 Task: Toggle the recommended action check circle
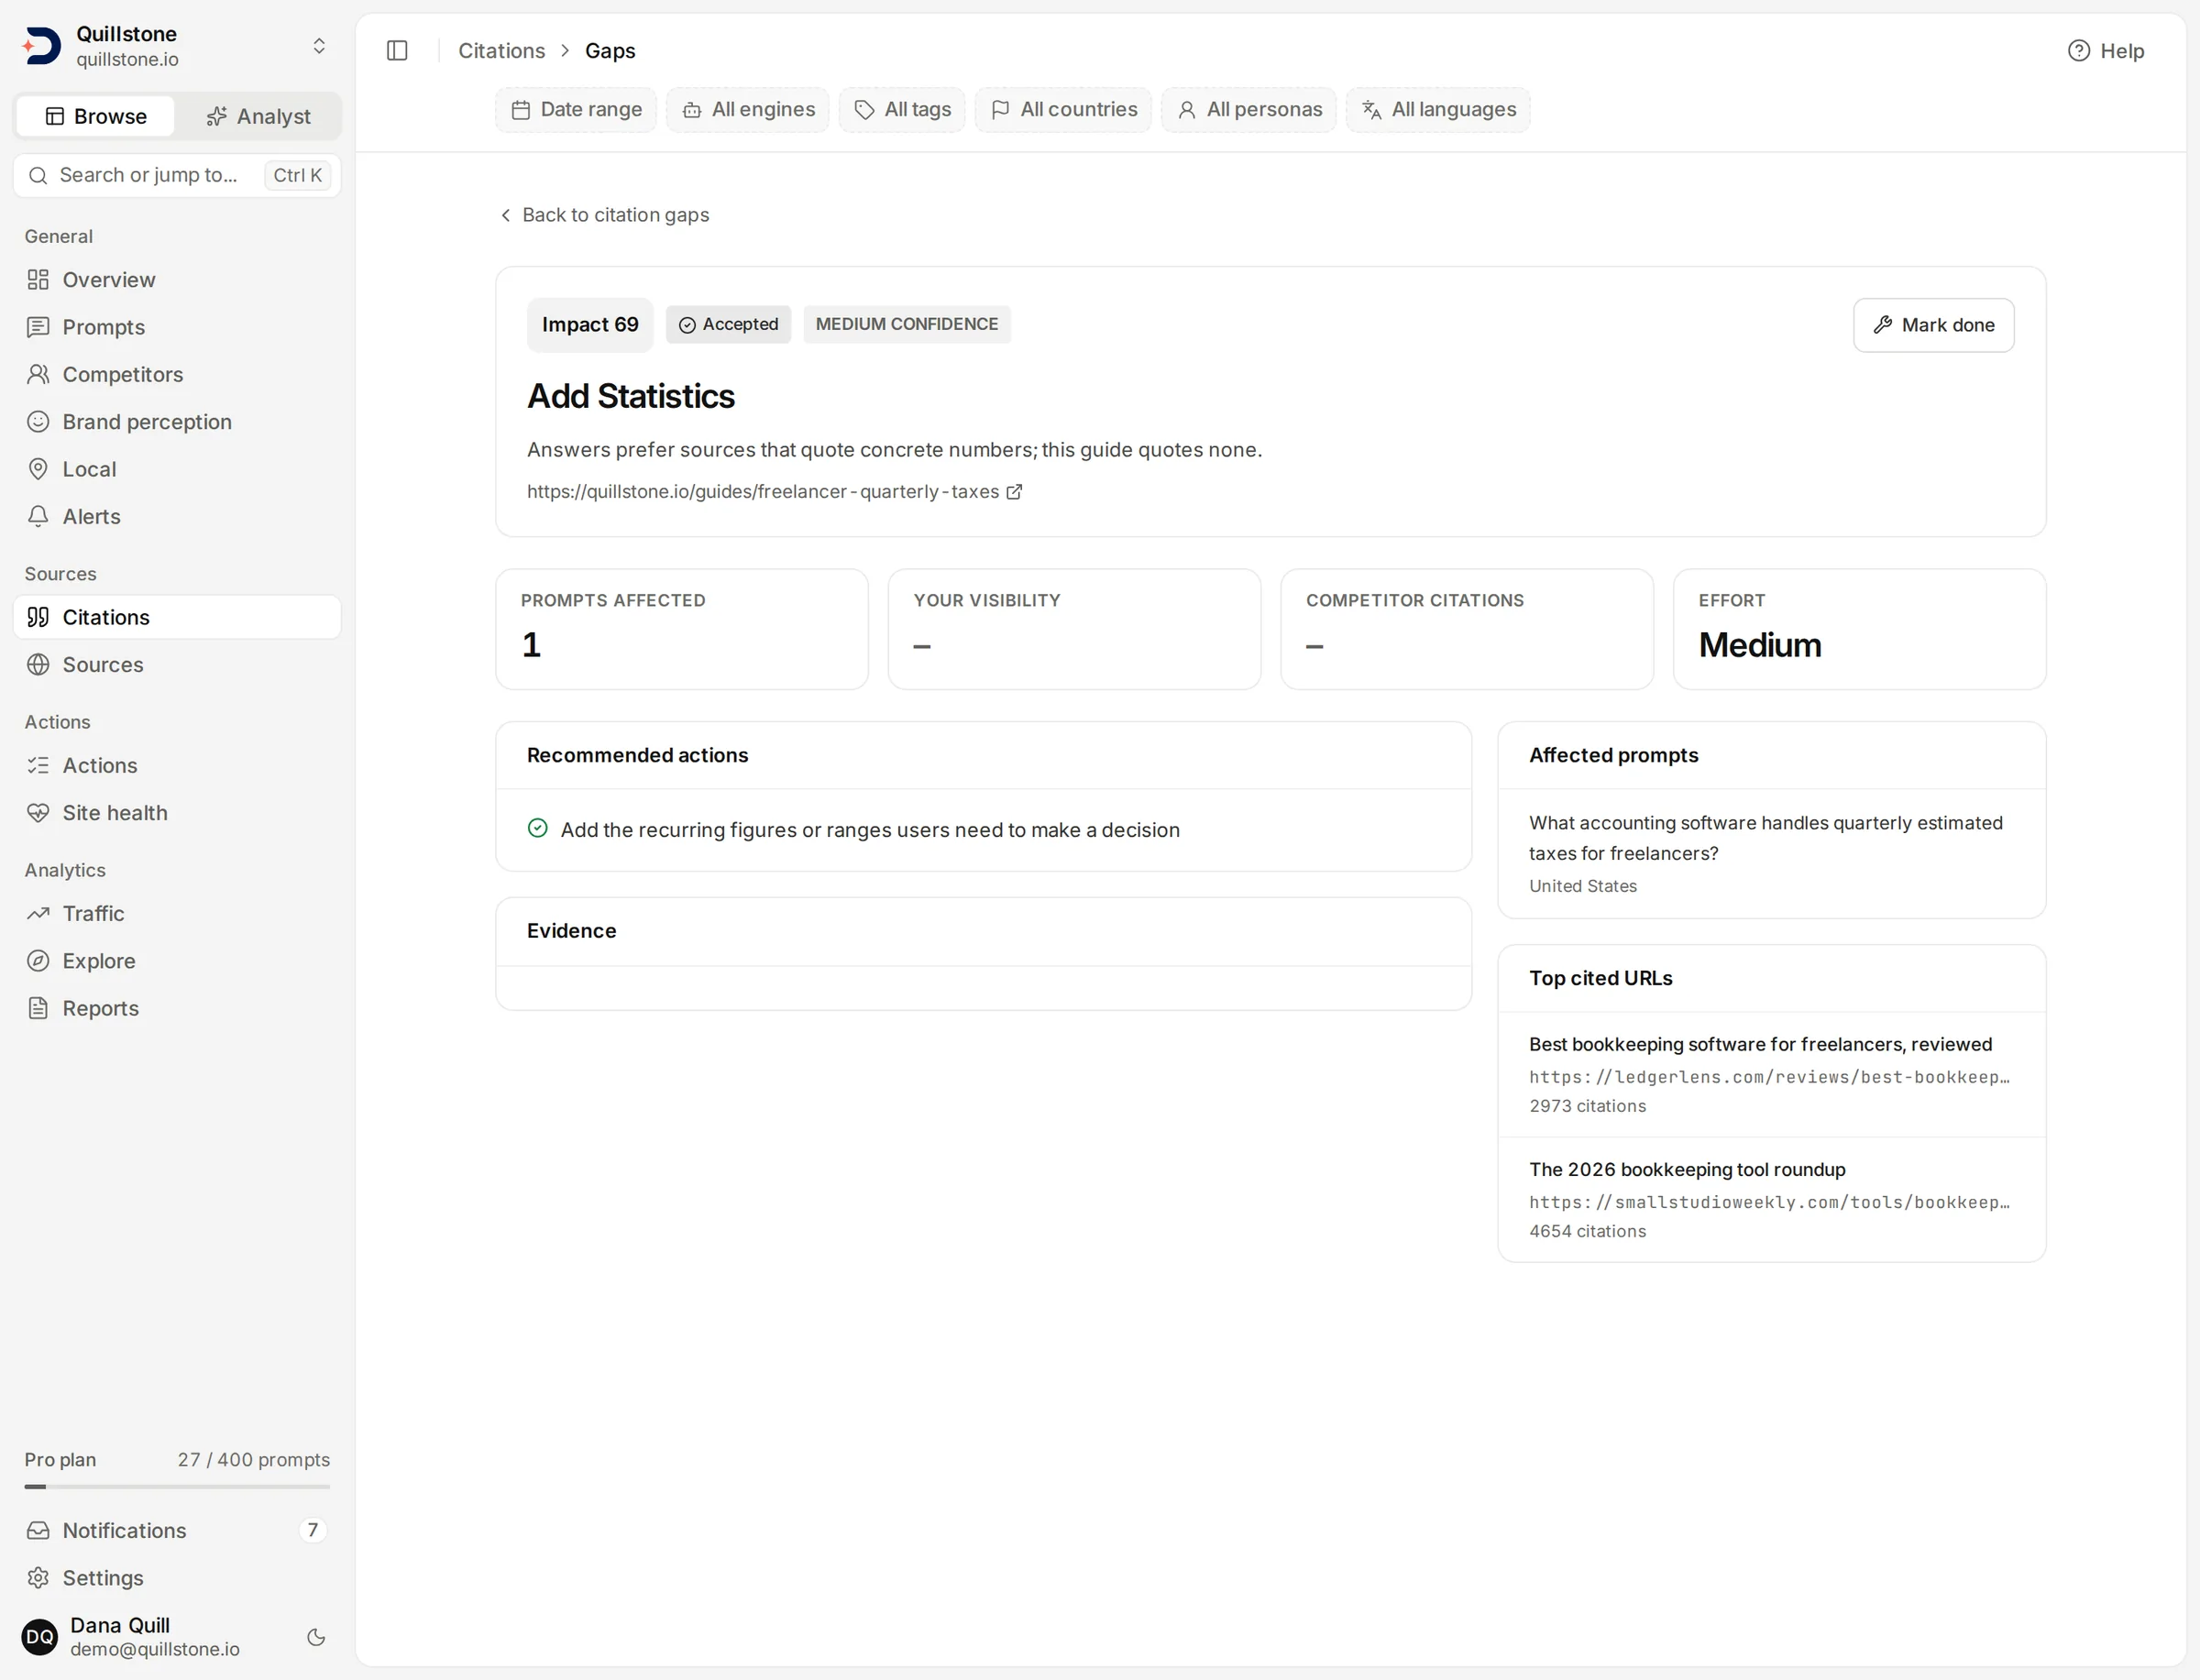[x=538, y=828]
